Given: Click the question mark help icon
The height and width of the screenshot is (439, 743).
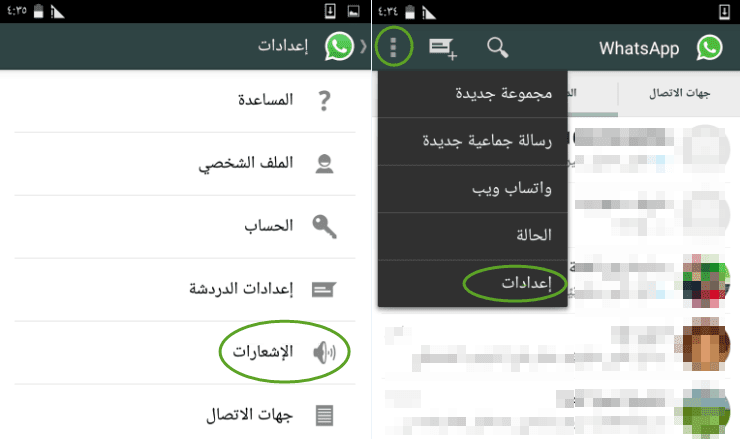Looking at the screenshot, I should [325, 101].
